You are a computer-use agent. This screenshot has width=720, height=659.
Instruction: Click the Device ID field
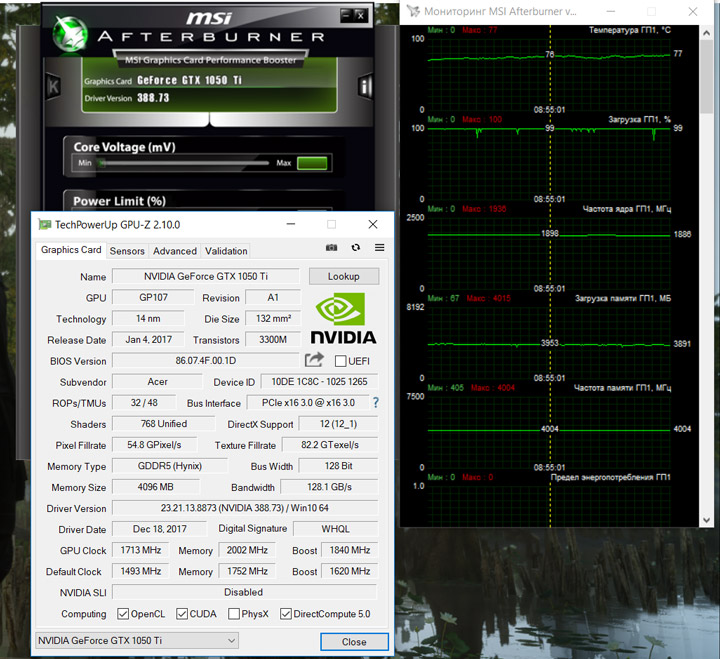319,382
